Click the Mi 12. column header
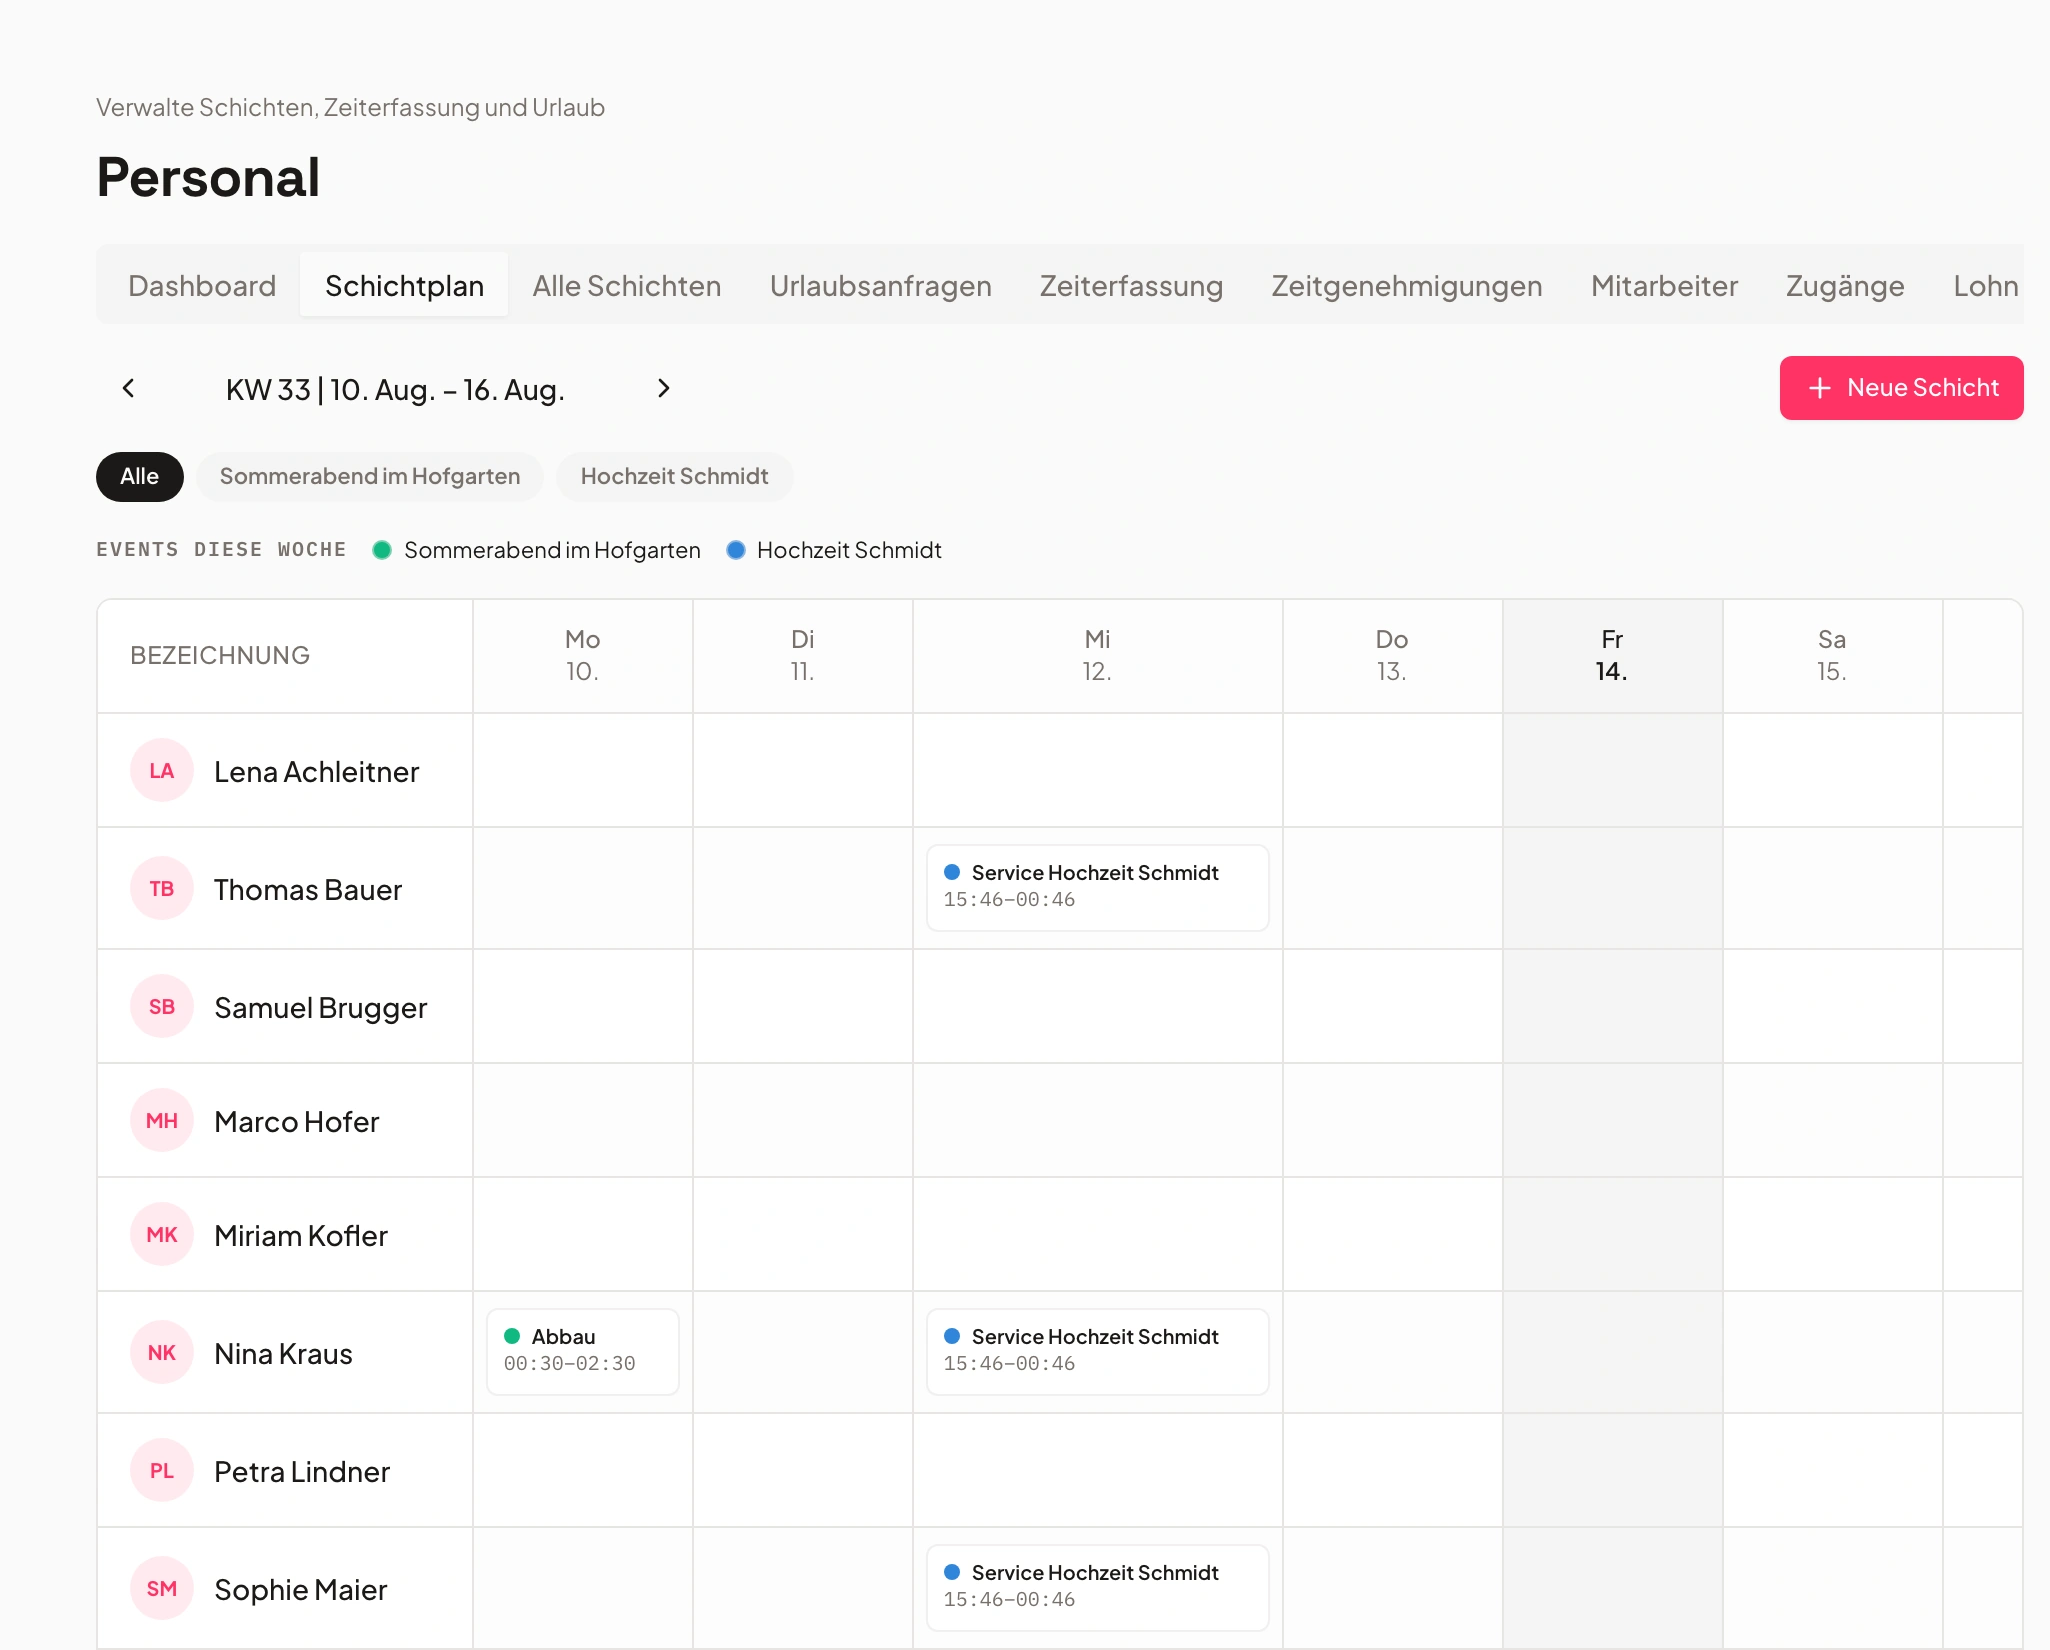The image size is (2050, 1650). [x=1097, y=655]
